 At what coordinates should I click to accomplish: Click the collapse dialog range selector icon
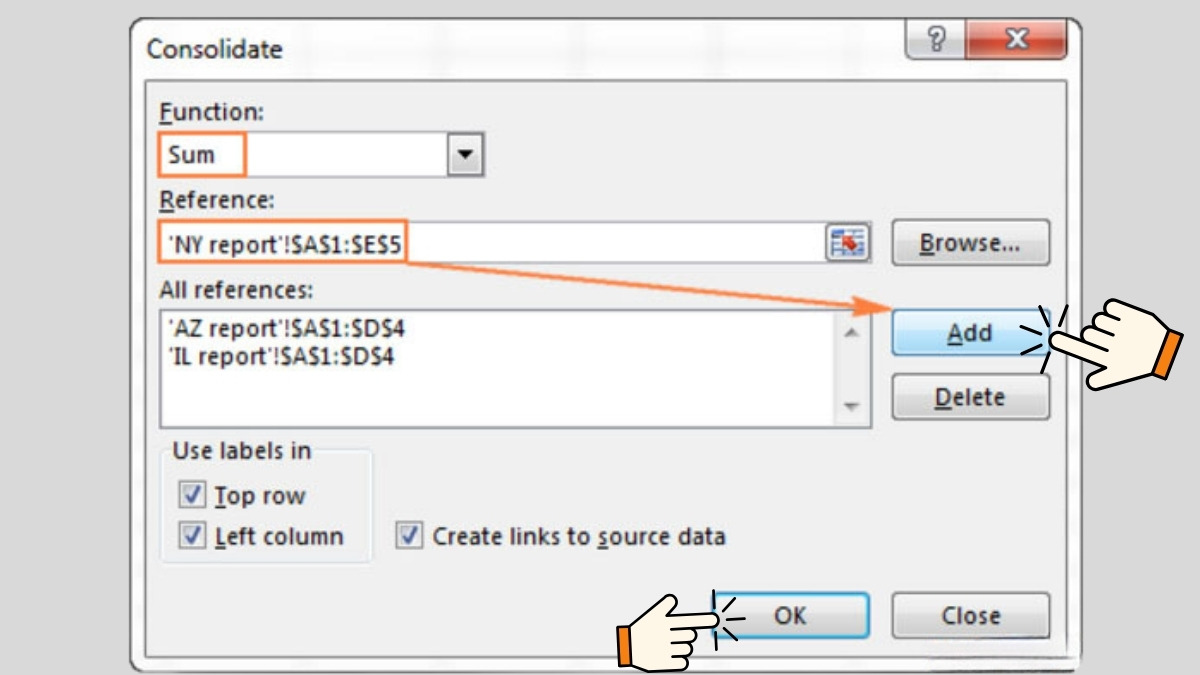pos(847,243)
